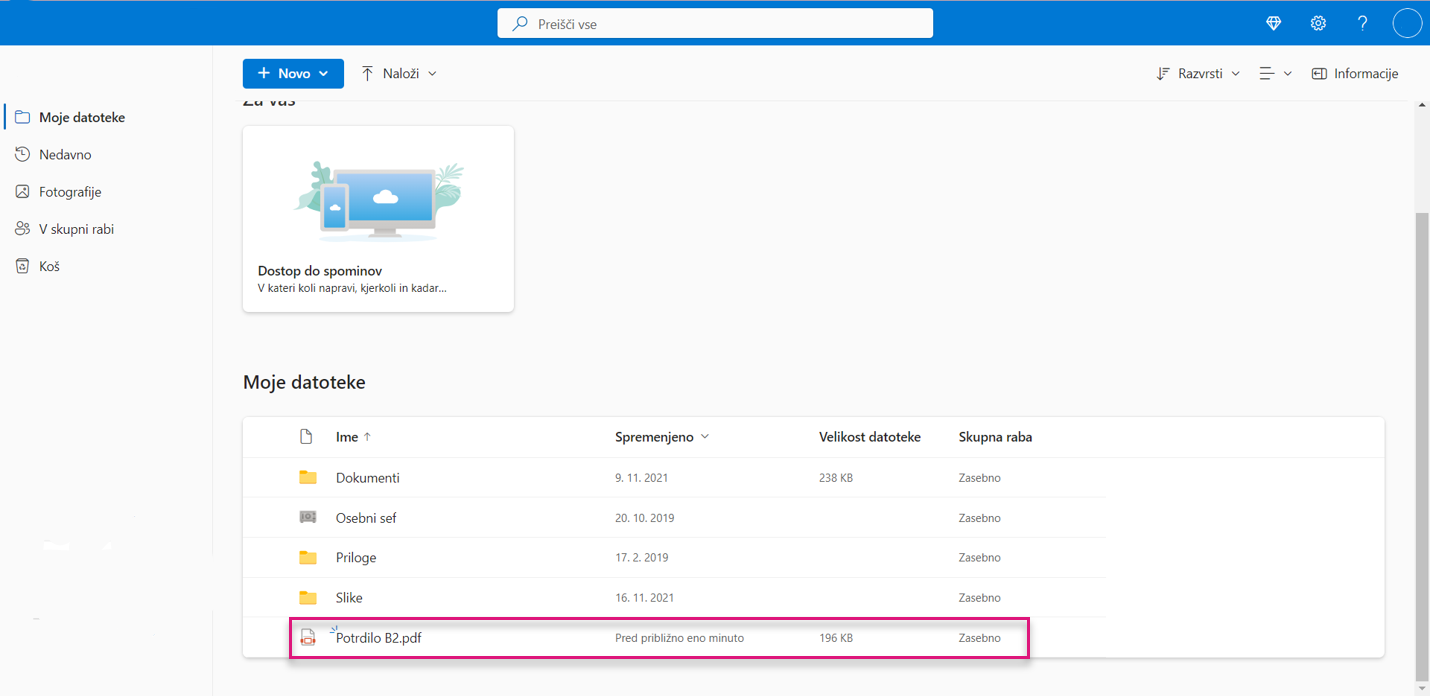Click the Moje datoteke section heading
The width and height of the screenshot is (1430, 696).
pyautogui.click(x=304, y=382)
